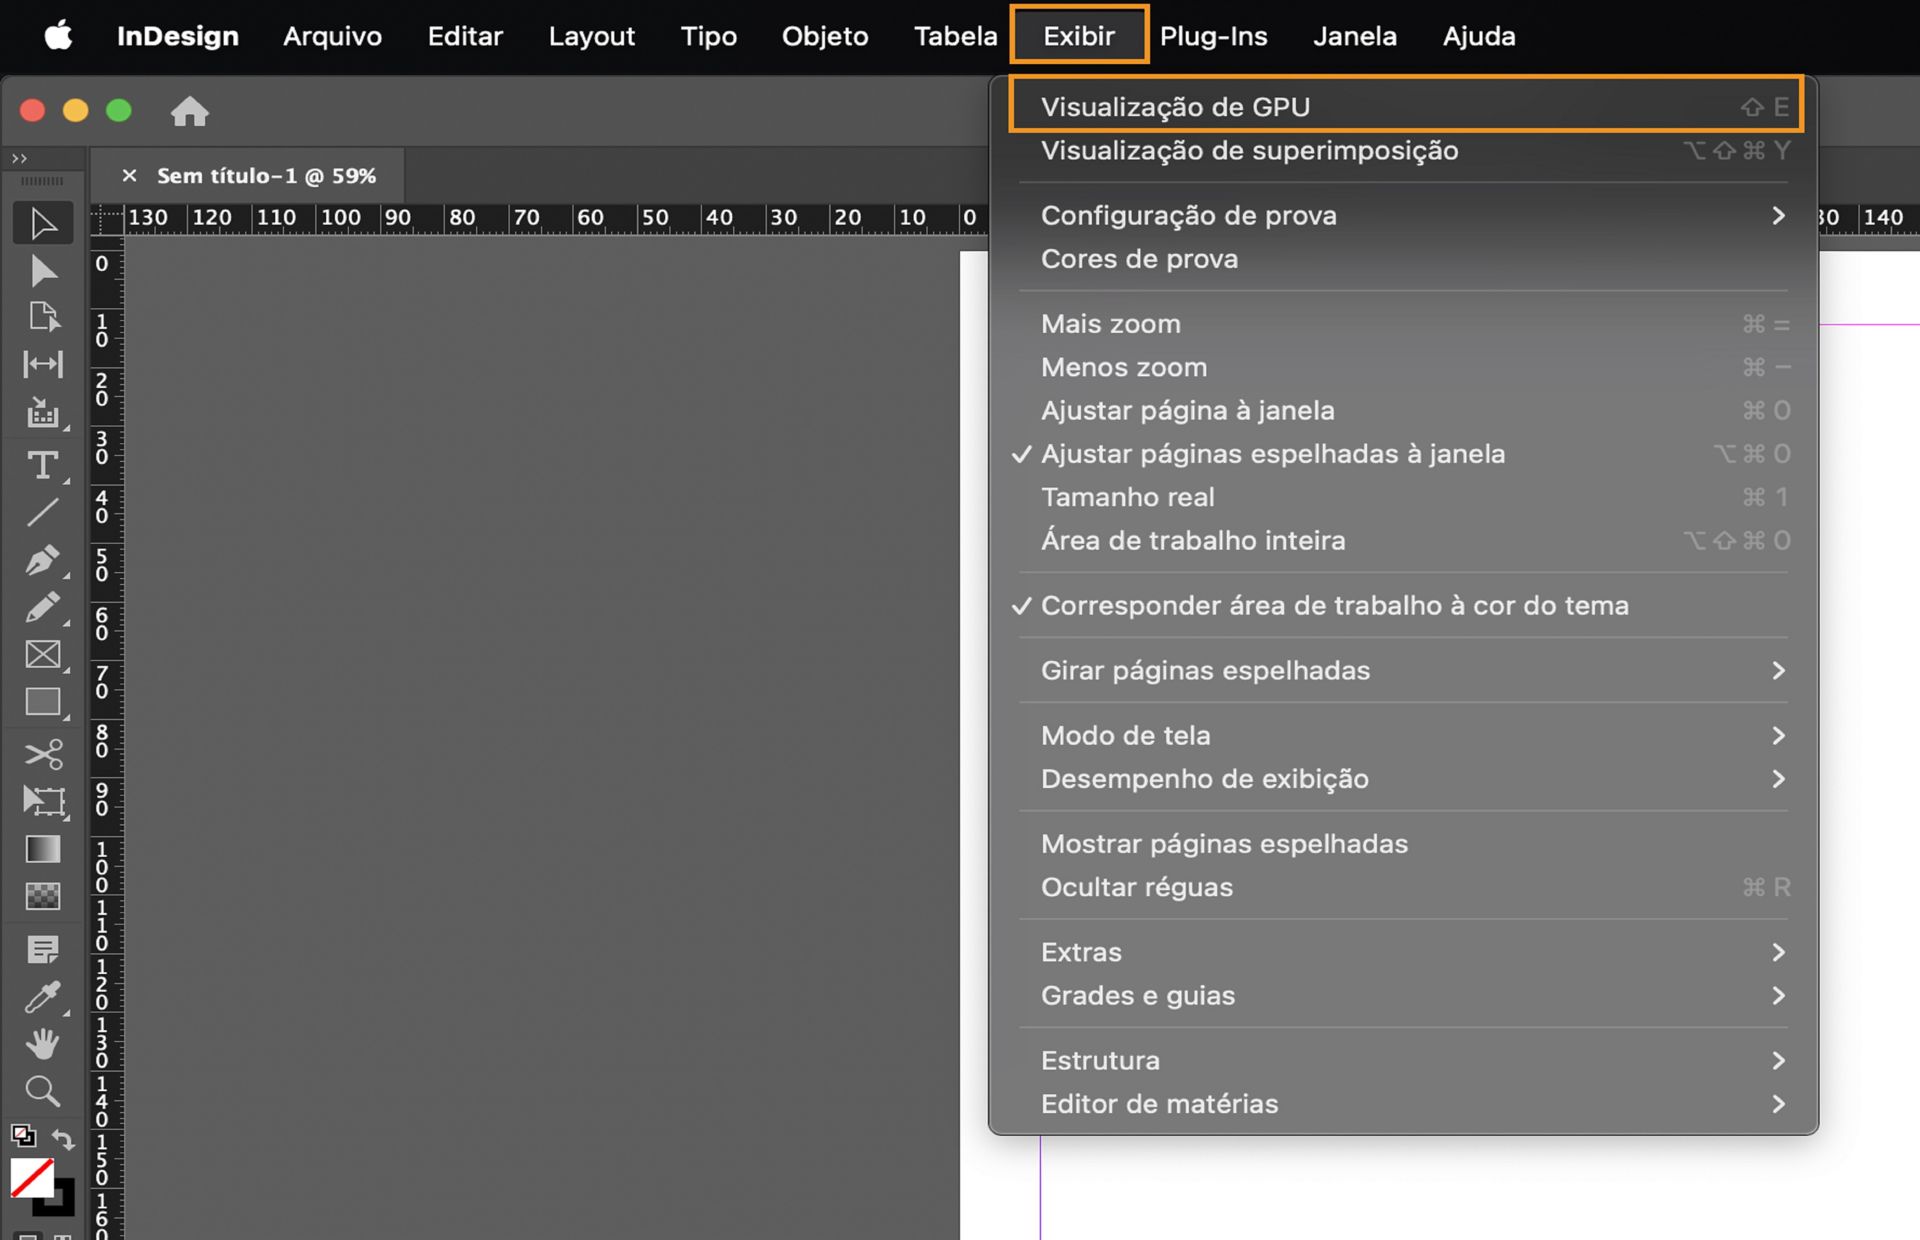This screenshot has height=1240, width=1920.
Task: Click Mais zoom to zoom in
Action: pyautogui.click(x=1111, y=323)
